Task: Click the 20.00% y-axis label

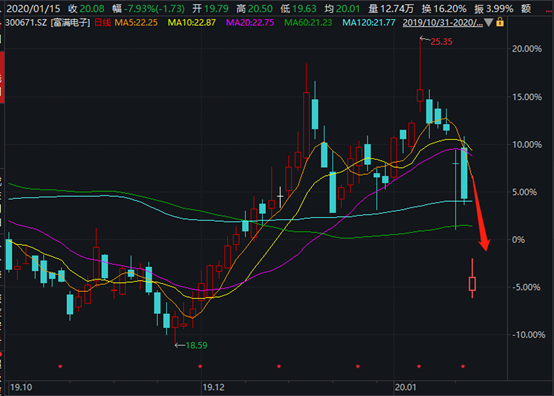Action: [x=527, y=49]
